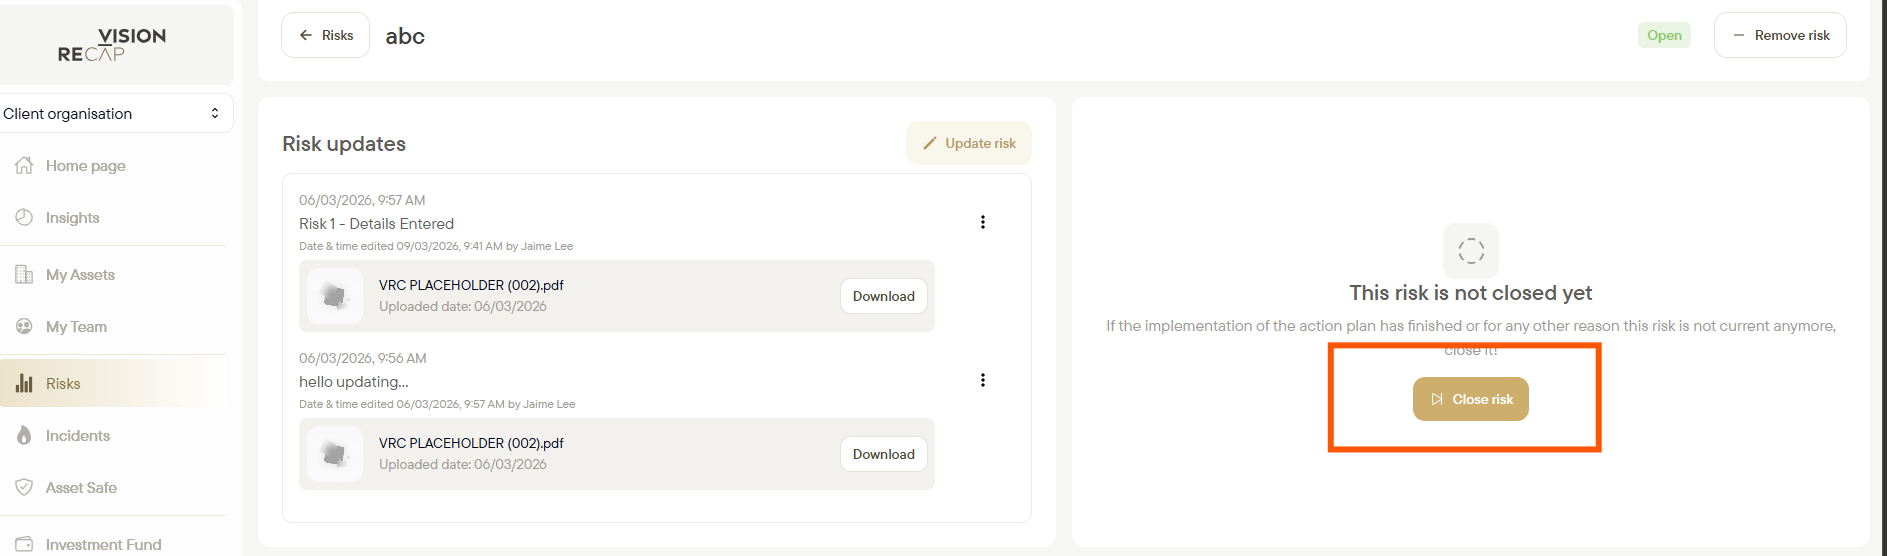1887x556 pixels.
Task: Click the Incidents flame icon
Action: point(24,435)
